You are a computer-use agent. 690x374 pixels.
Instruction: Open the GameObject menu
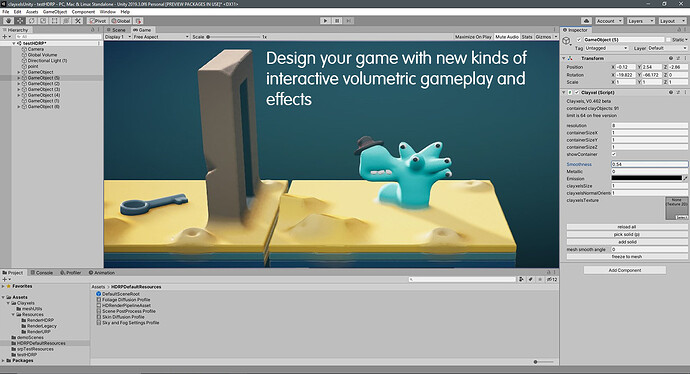[55, 12]
